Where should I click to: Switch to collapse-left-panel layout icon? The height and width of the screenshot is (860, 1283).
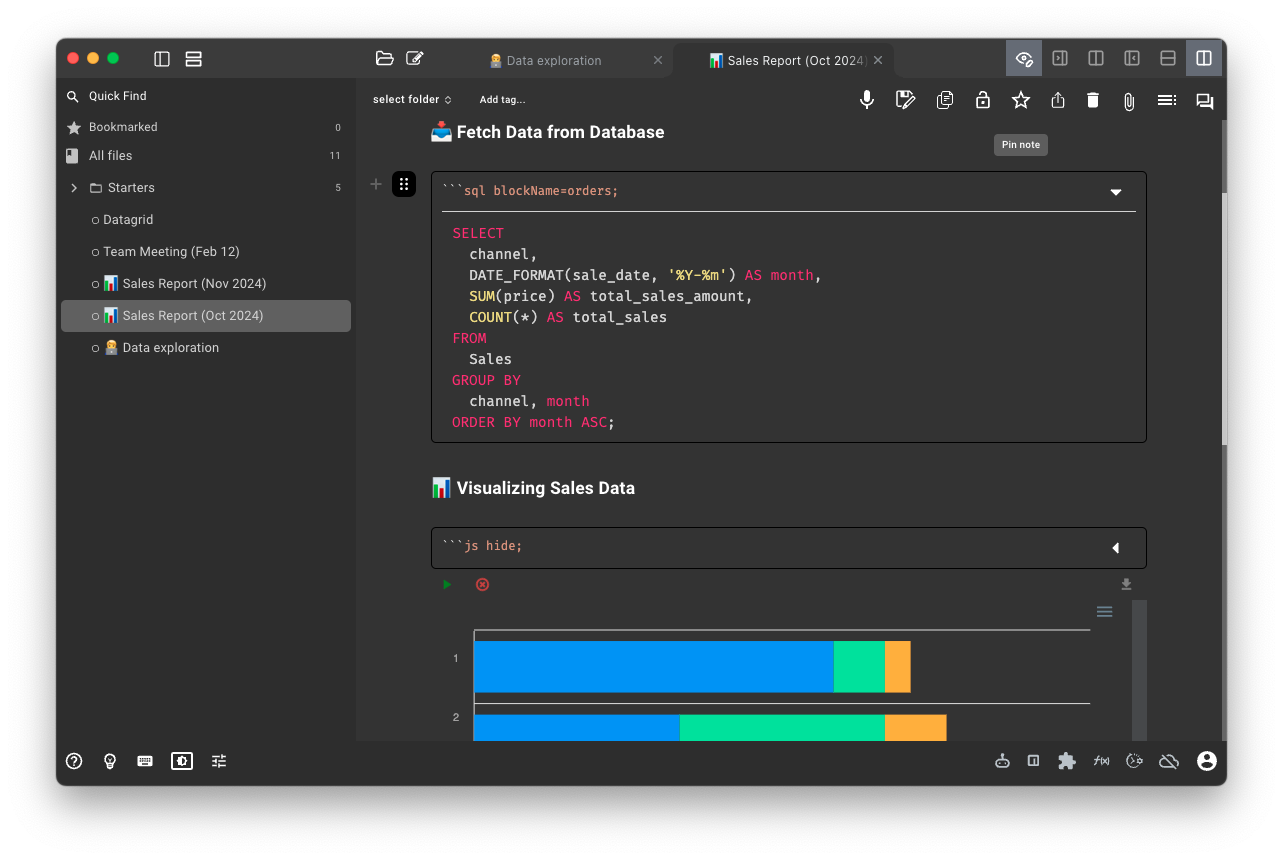coord(1132,59)
